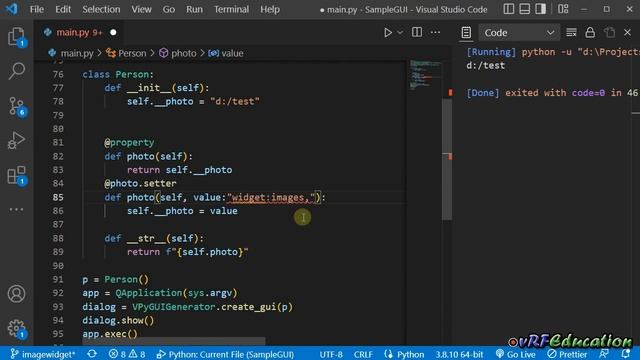Select Python 3.8.10 64-bit interpreter

[x=459, y=354]
